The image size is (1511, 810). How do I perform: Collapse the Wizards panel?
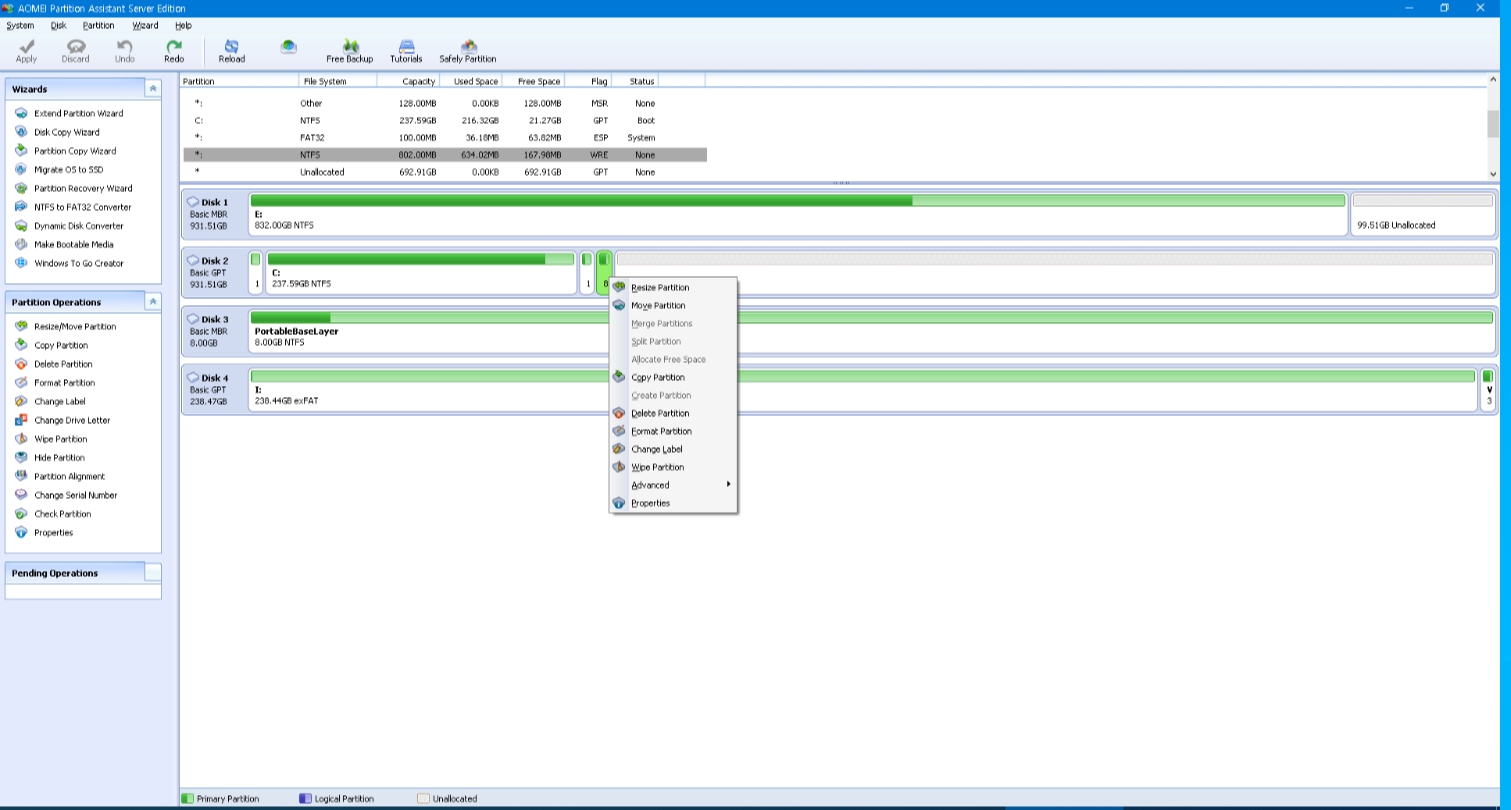coord(152,89)
